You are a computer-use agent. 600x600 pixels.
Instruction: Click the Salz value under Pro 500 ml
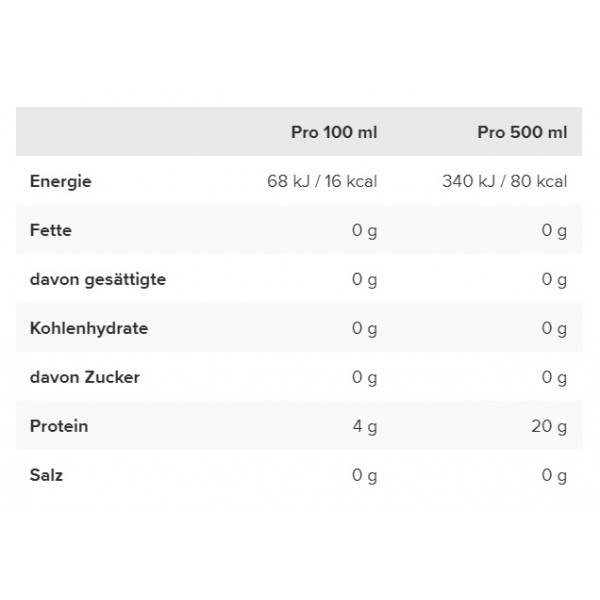554,476
